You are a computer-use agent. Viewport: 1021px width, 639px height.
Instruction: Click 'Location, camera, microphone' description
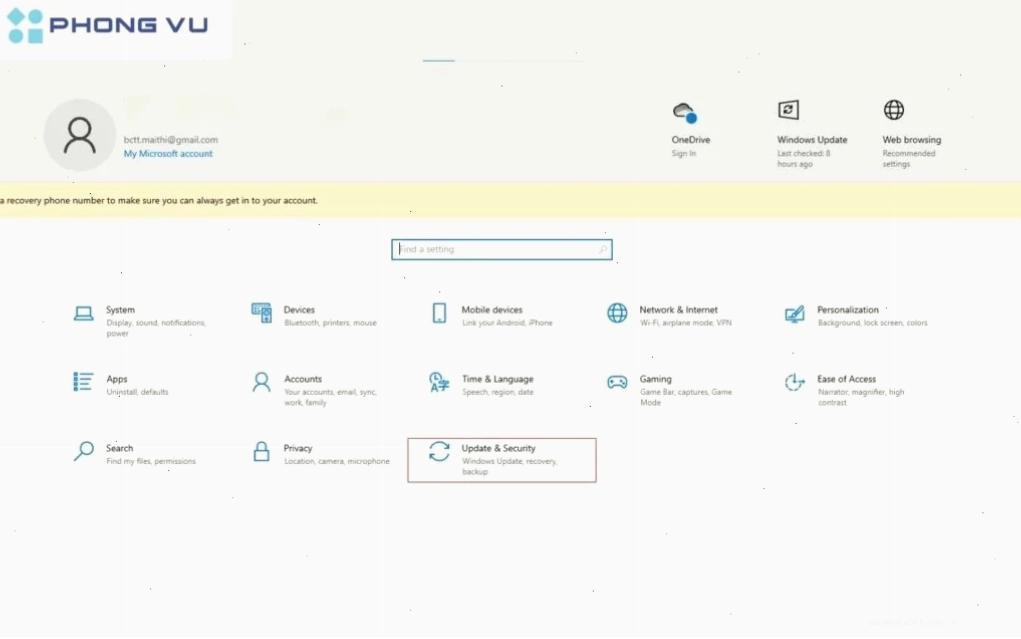(x=337, y=461)
